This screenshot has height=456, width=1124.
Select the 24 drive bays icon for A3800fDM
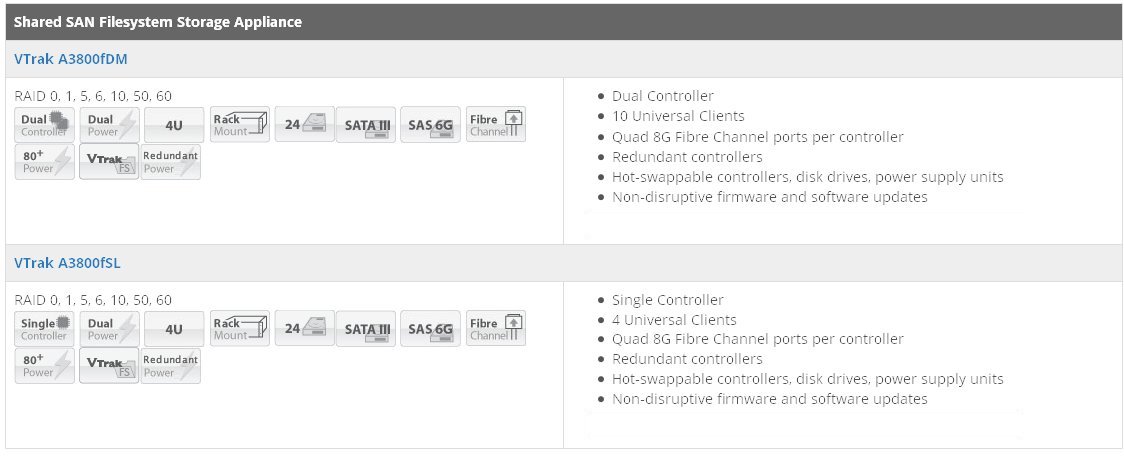[305, 125]
